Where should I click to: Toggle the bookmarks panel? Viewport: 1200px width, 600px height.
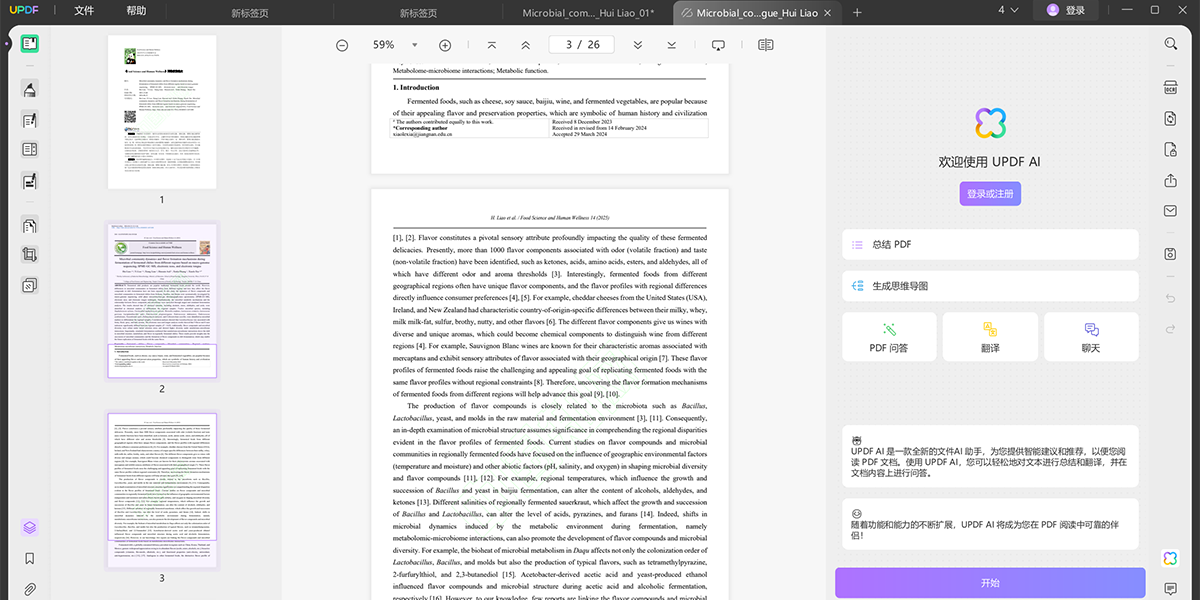pyautogui.click(x=30, y=559)
